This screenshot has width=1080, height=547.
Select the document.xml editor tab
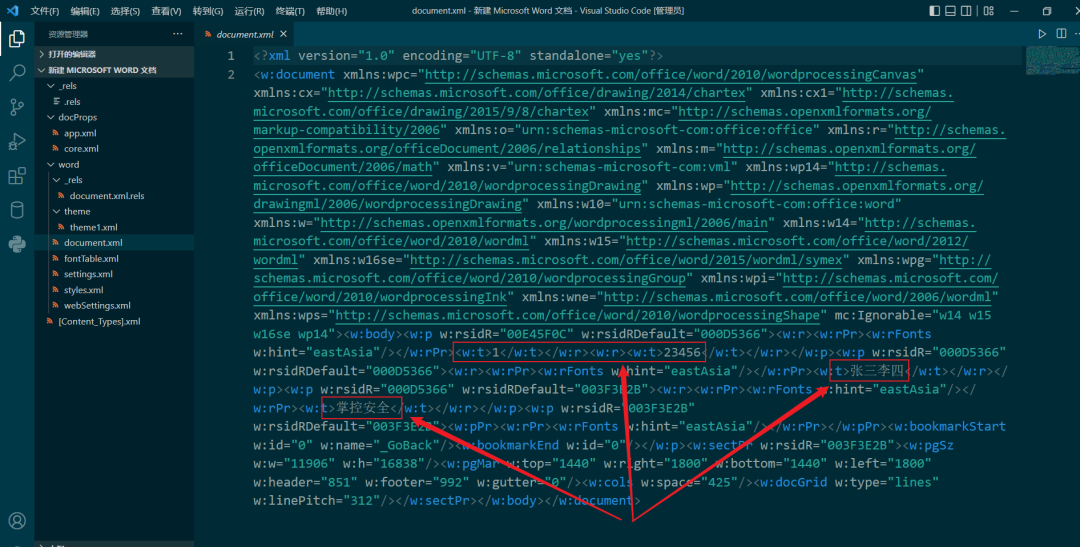245,34
